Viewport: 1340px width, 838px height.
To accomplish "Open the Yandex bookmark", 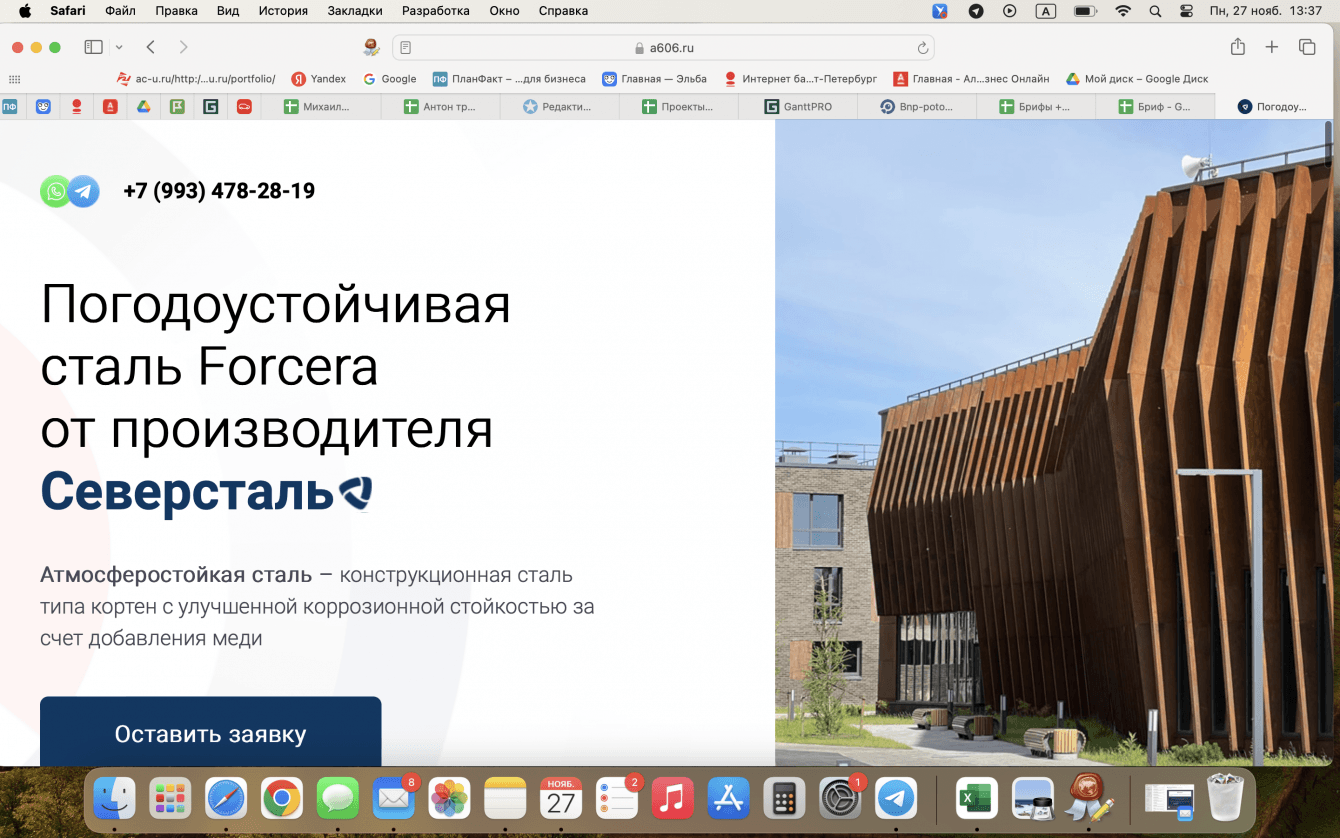I will pos(318,79).
